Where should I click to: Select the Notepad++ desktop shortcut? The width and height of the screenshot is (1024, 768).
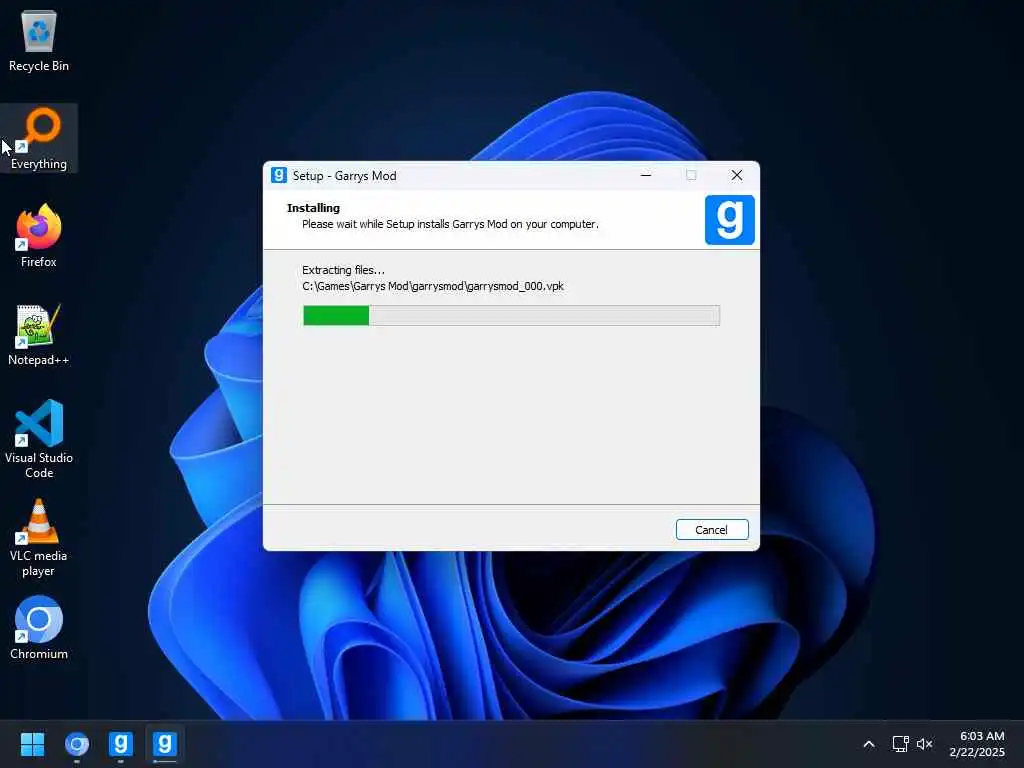(39, 334)
